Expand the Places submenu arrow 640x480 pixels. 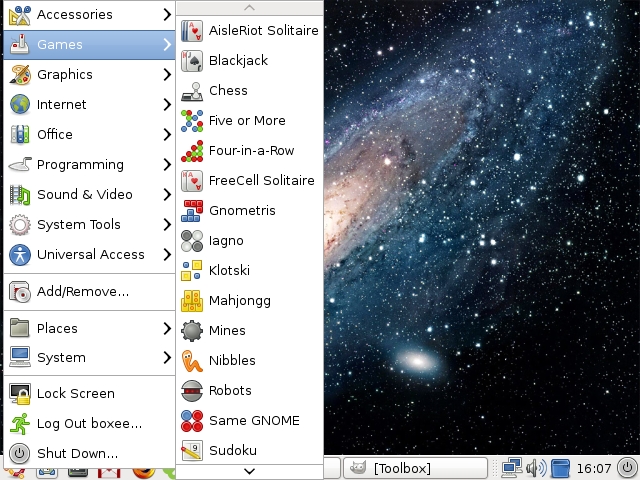point(167,329)
